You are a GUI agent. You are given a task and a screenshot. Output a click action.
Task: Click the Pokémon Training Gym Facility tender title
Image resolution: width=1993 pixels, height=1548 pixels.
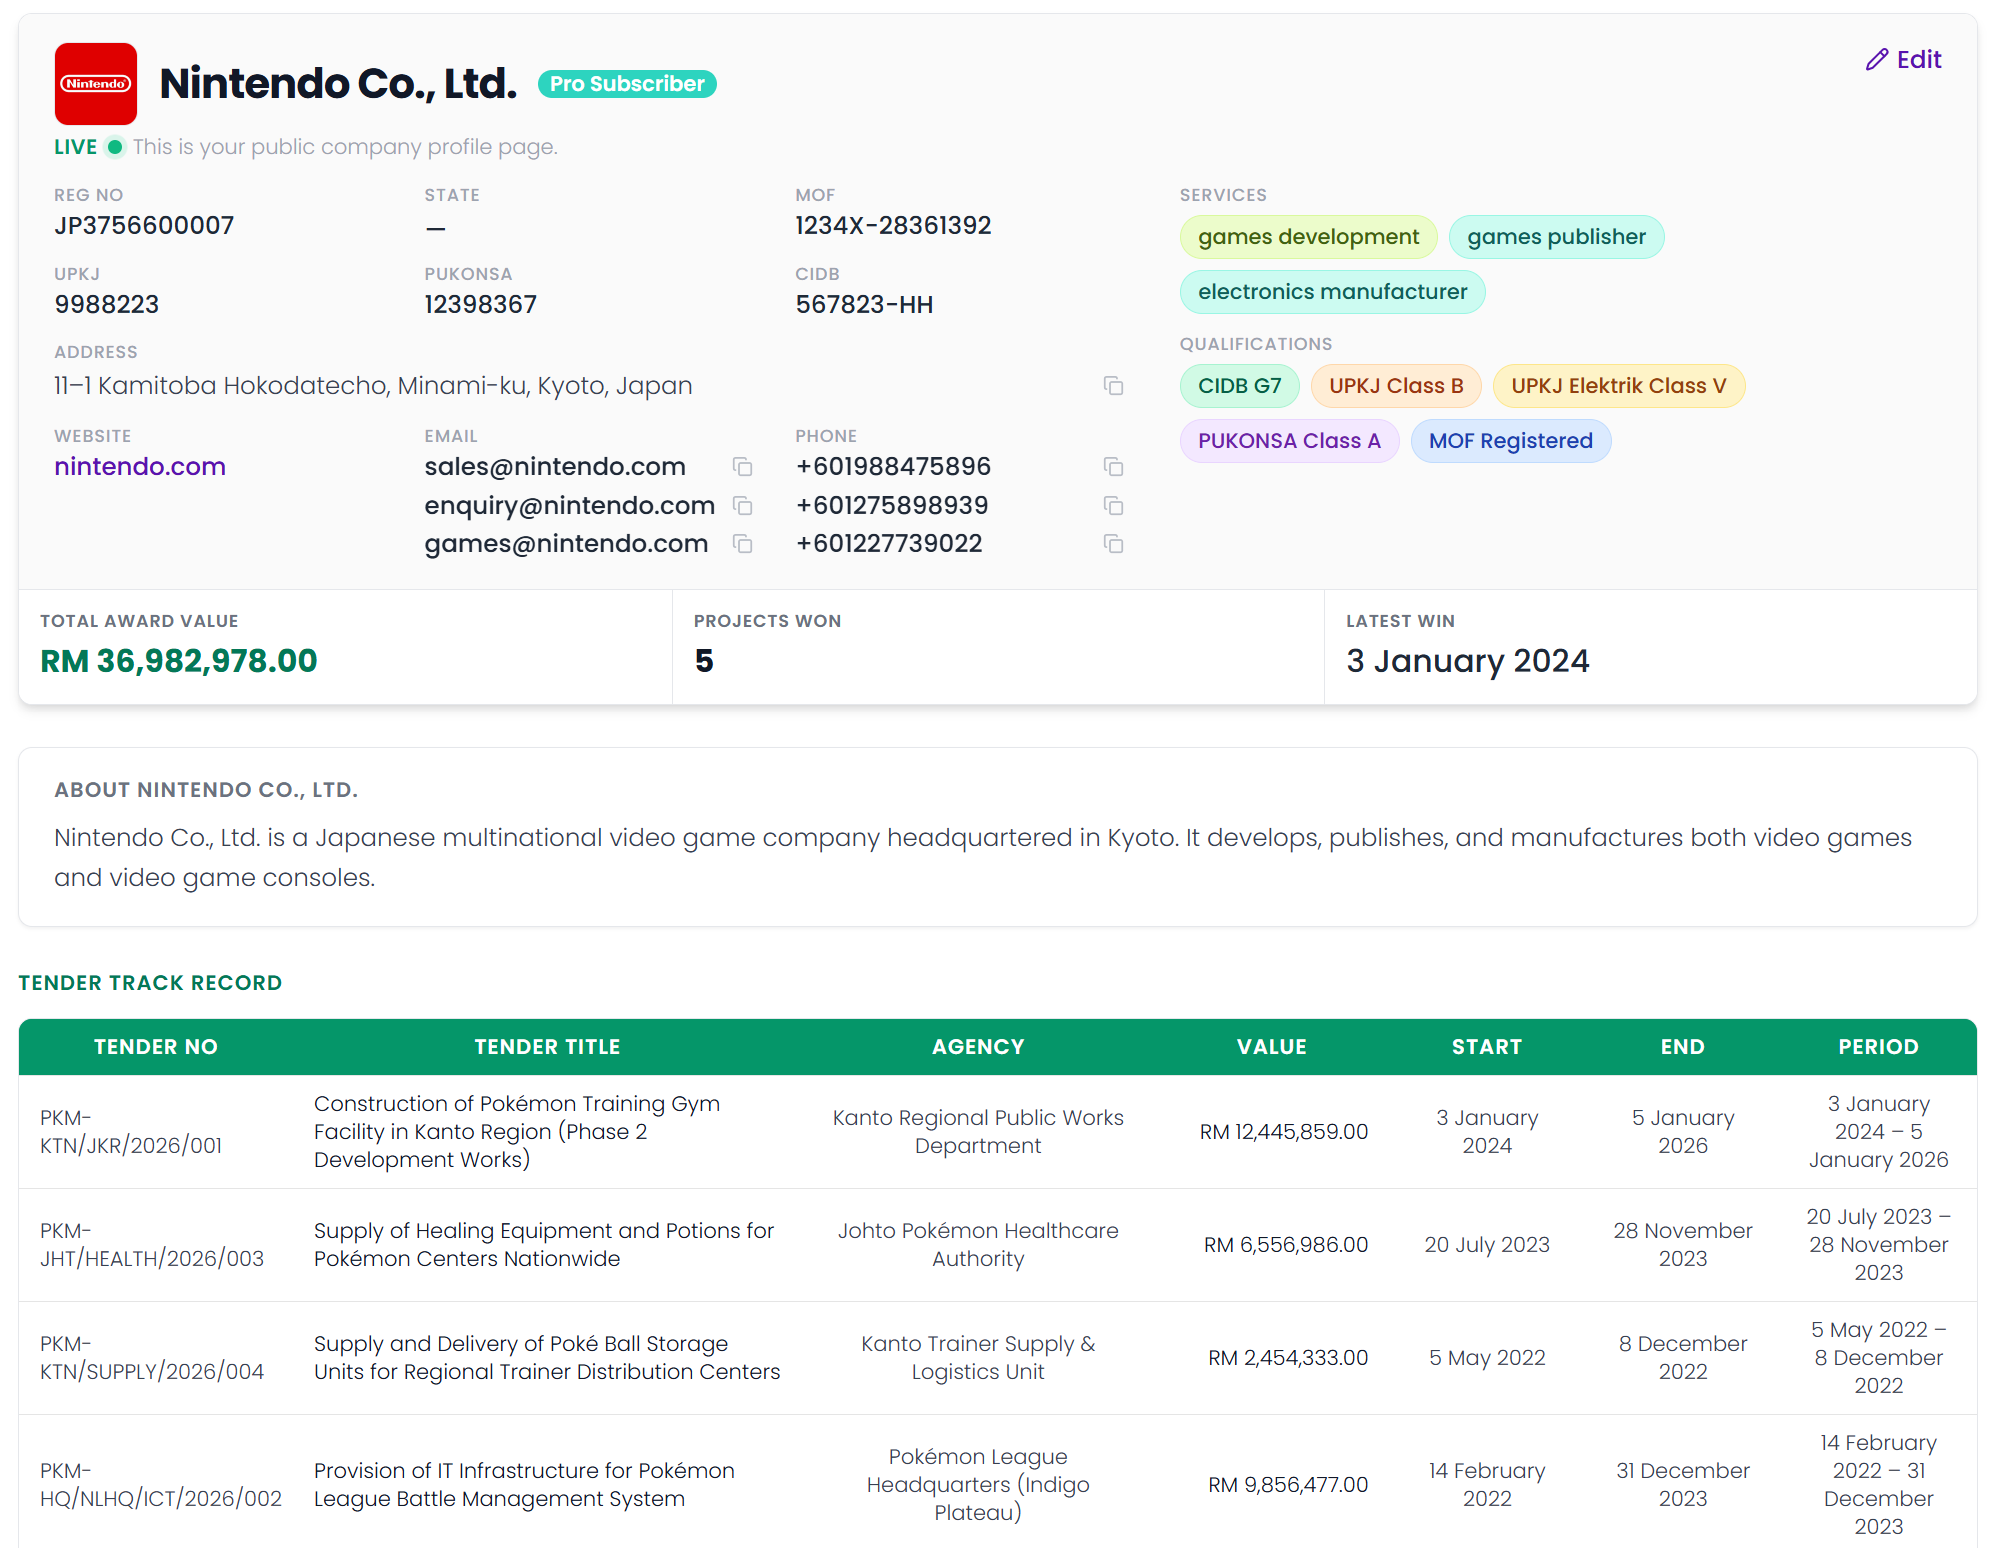click(517, 1132)
